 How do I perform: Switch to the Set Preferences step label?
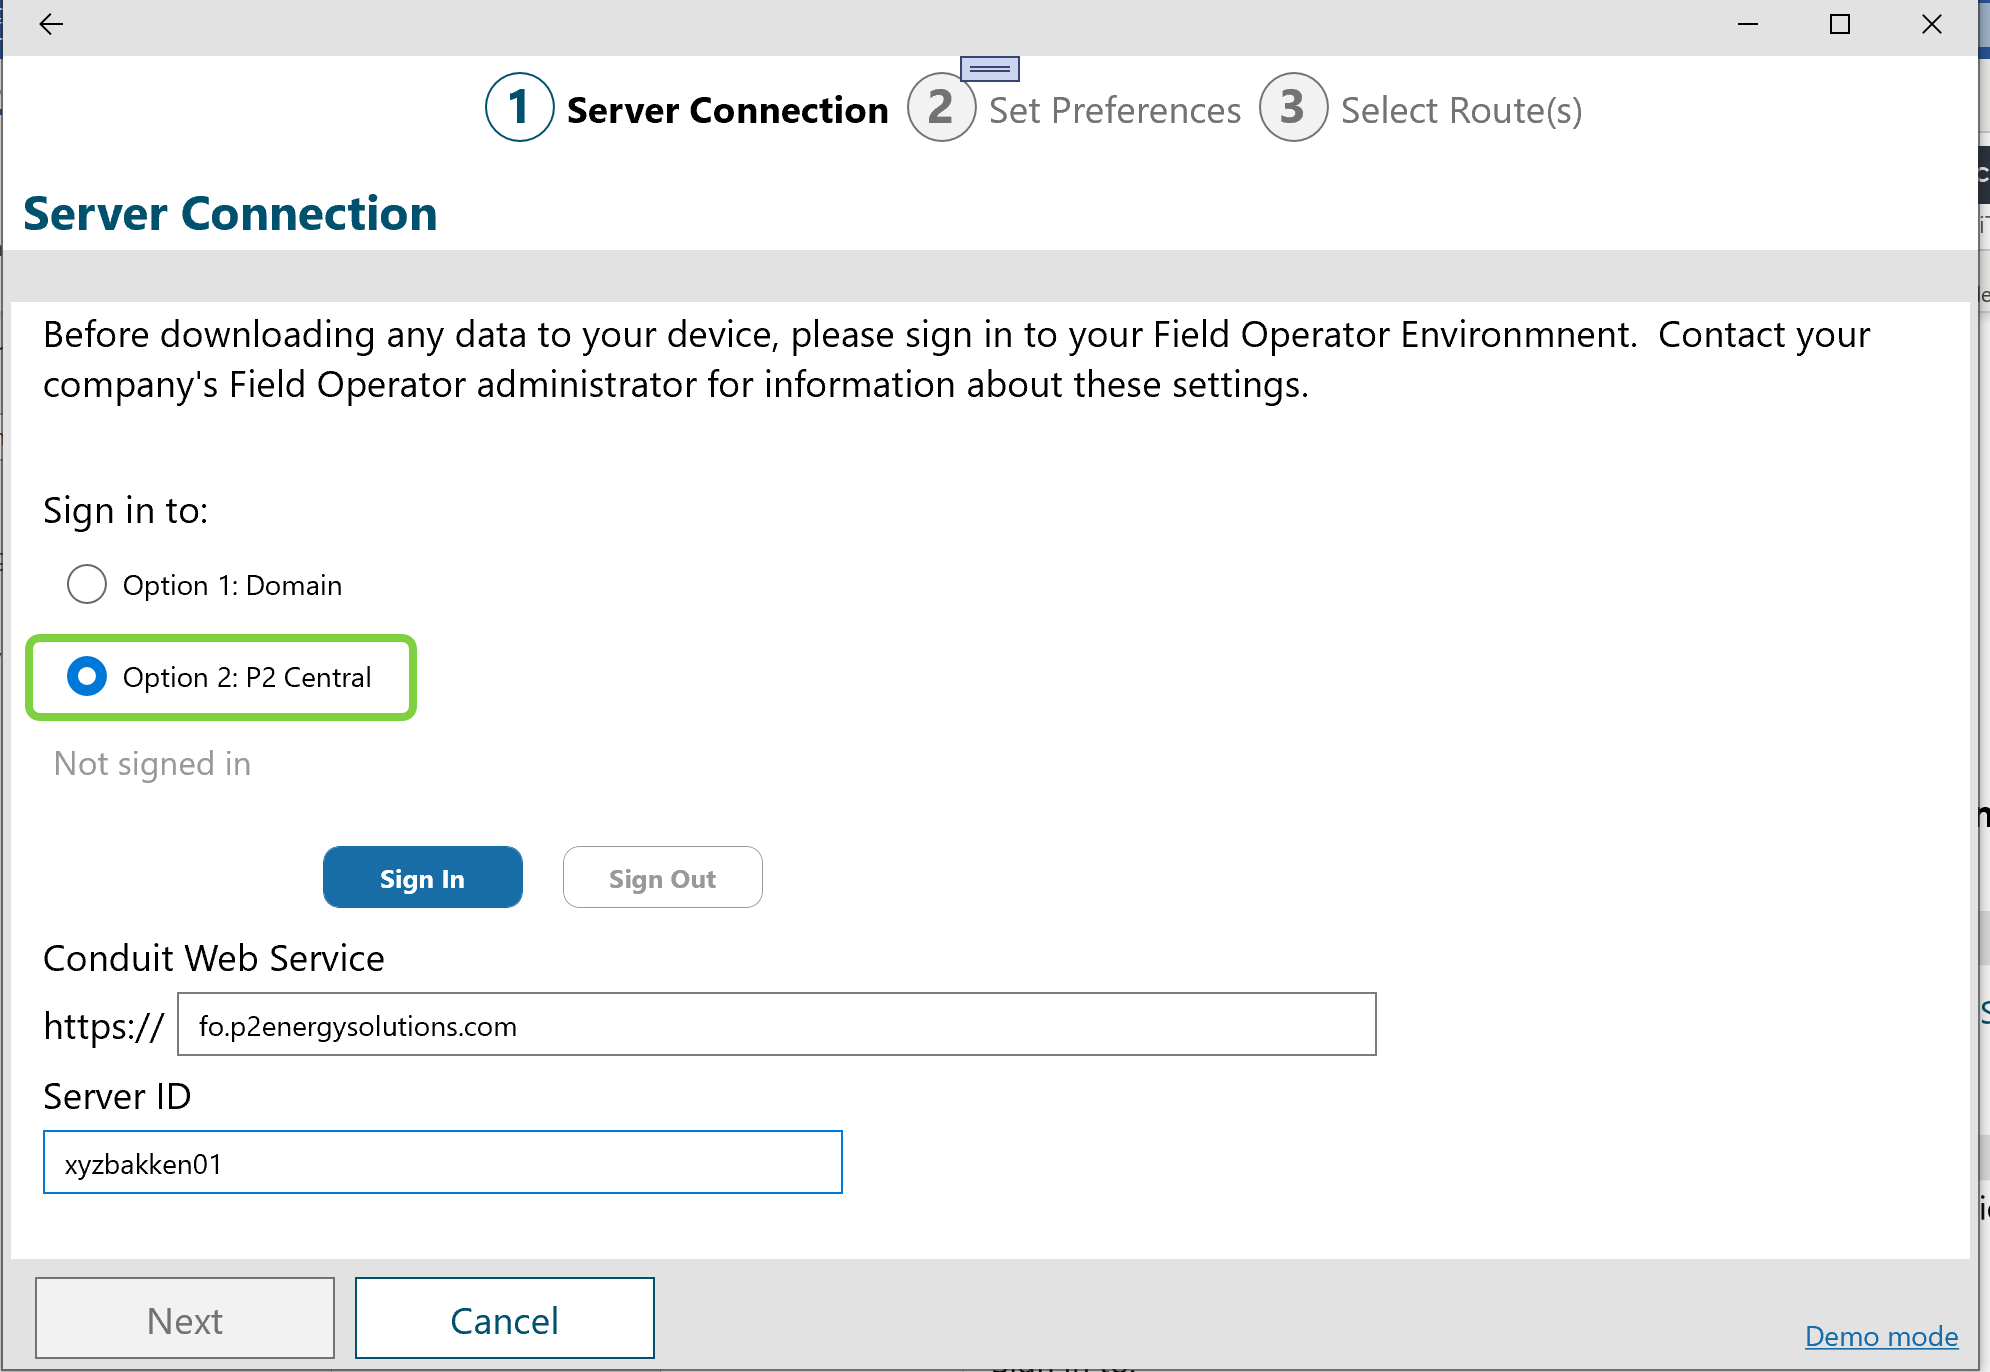click(1114, 110)
